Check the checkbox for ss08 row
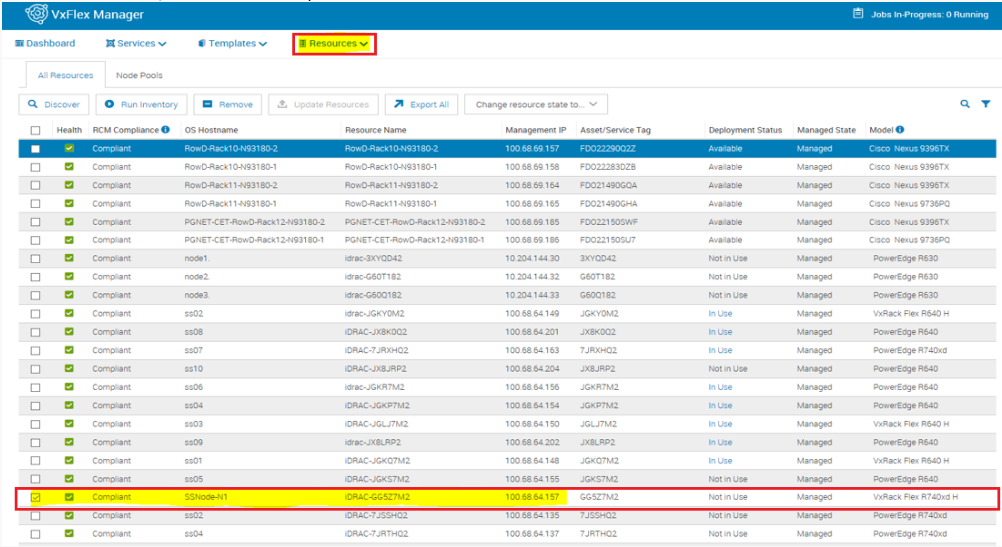This screenshot has height=547, width=1002. tap(36, 332)
